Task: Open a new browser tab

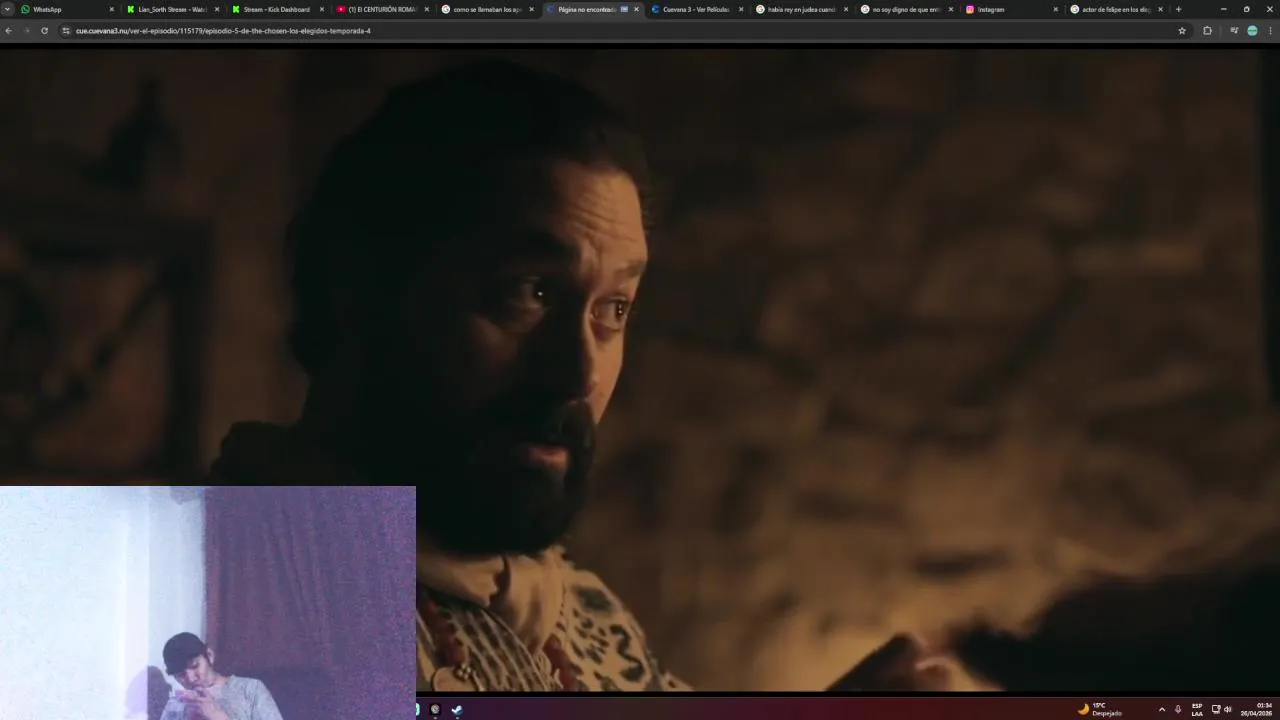Action: tap(1178, 9)
